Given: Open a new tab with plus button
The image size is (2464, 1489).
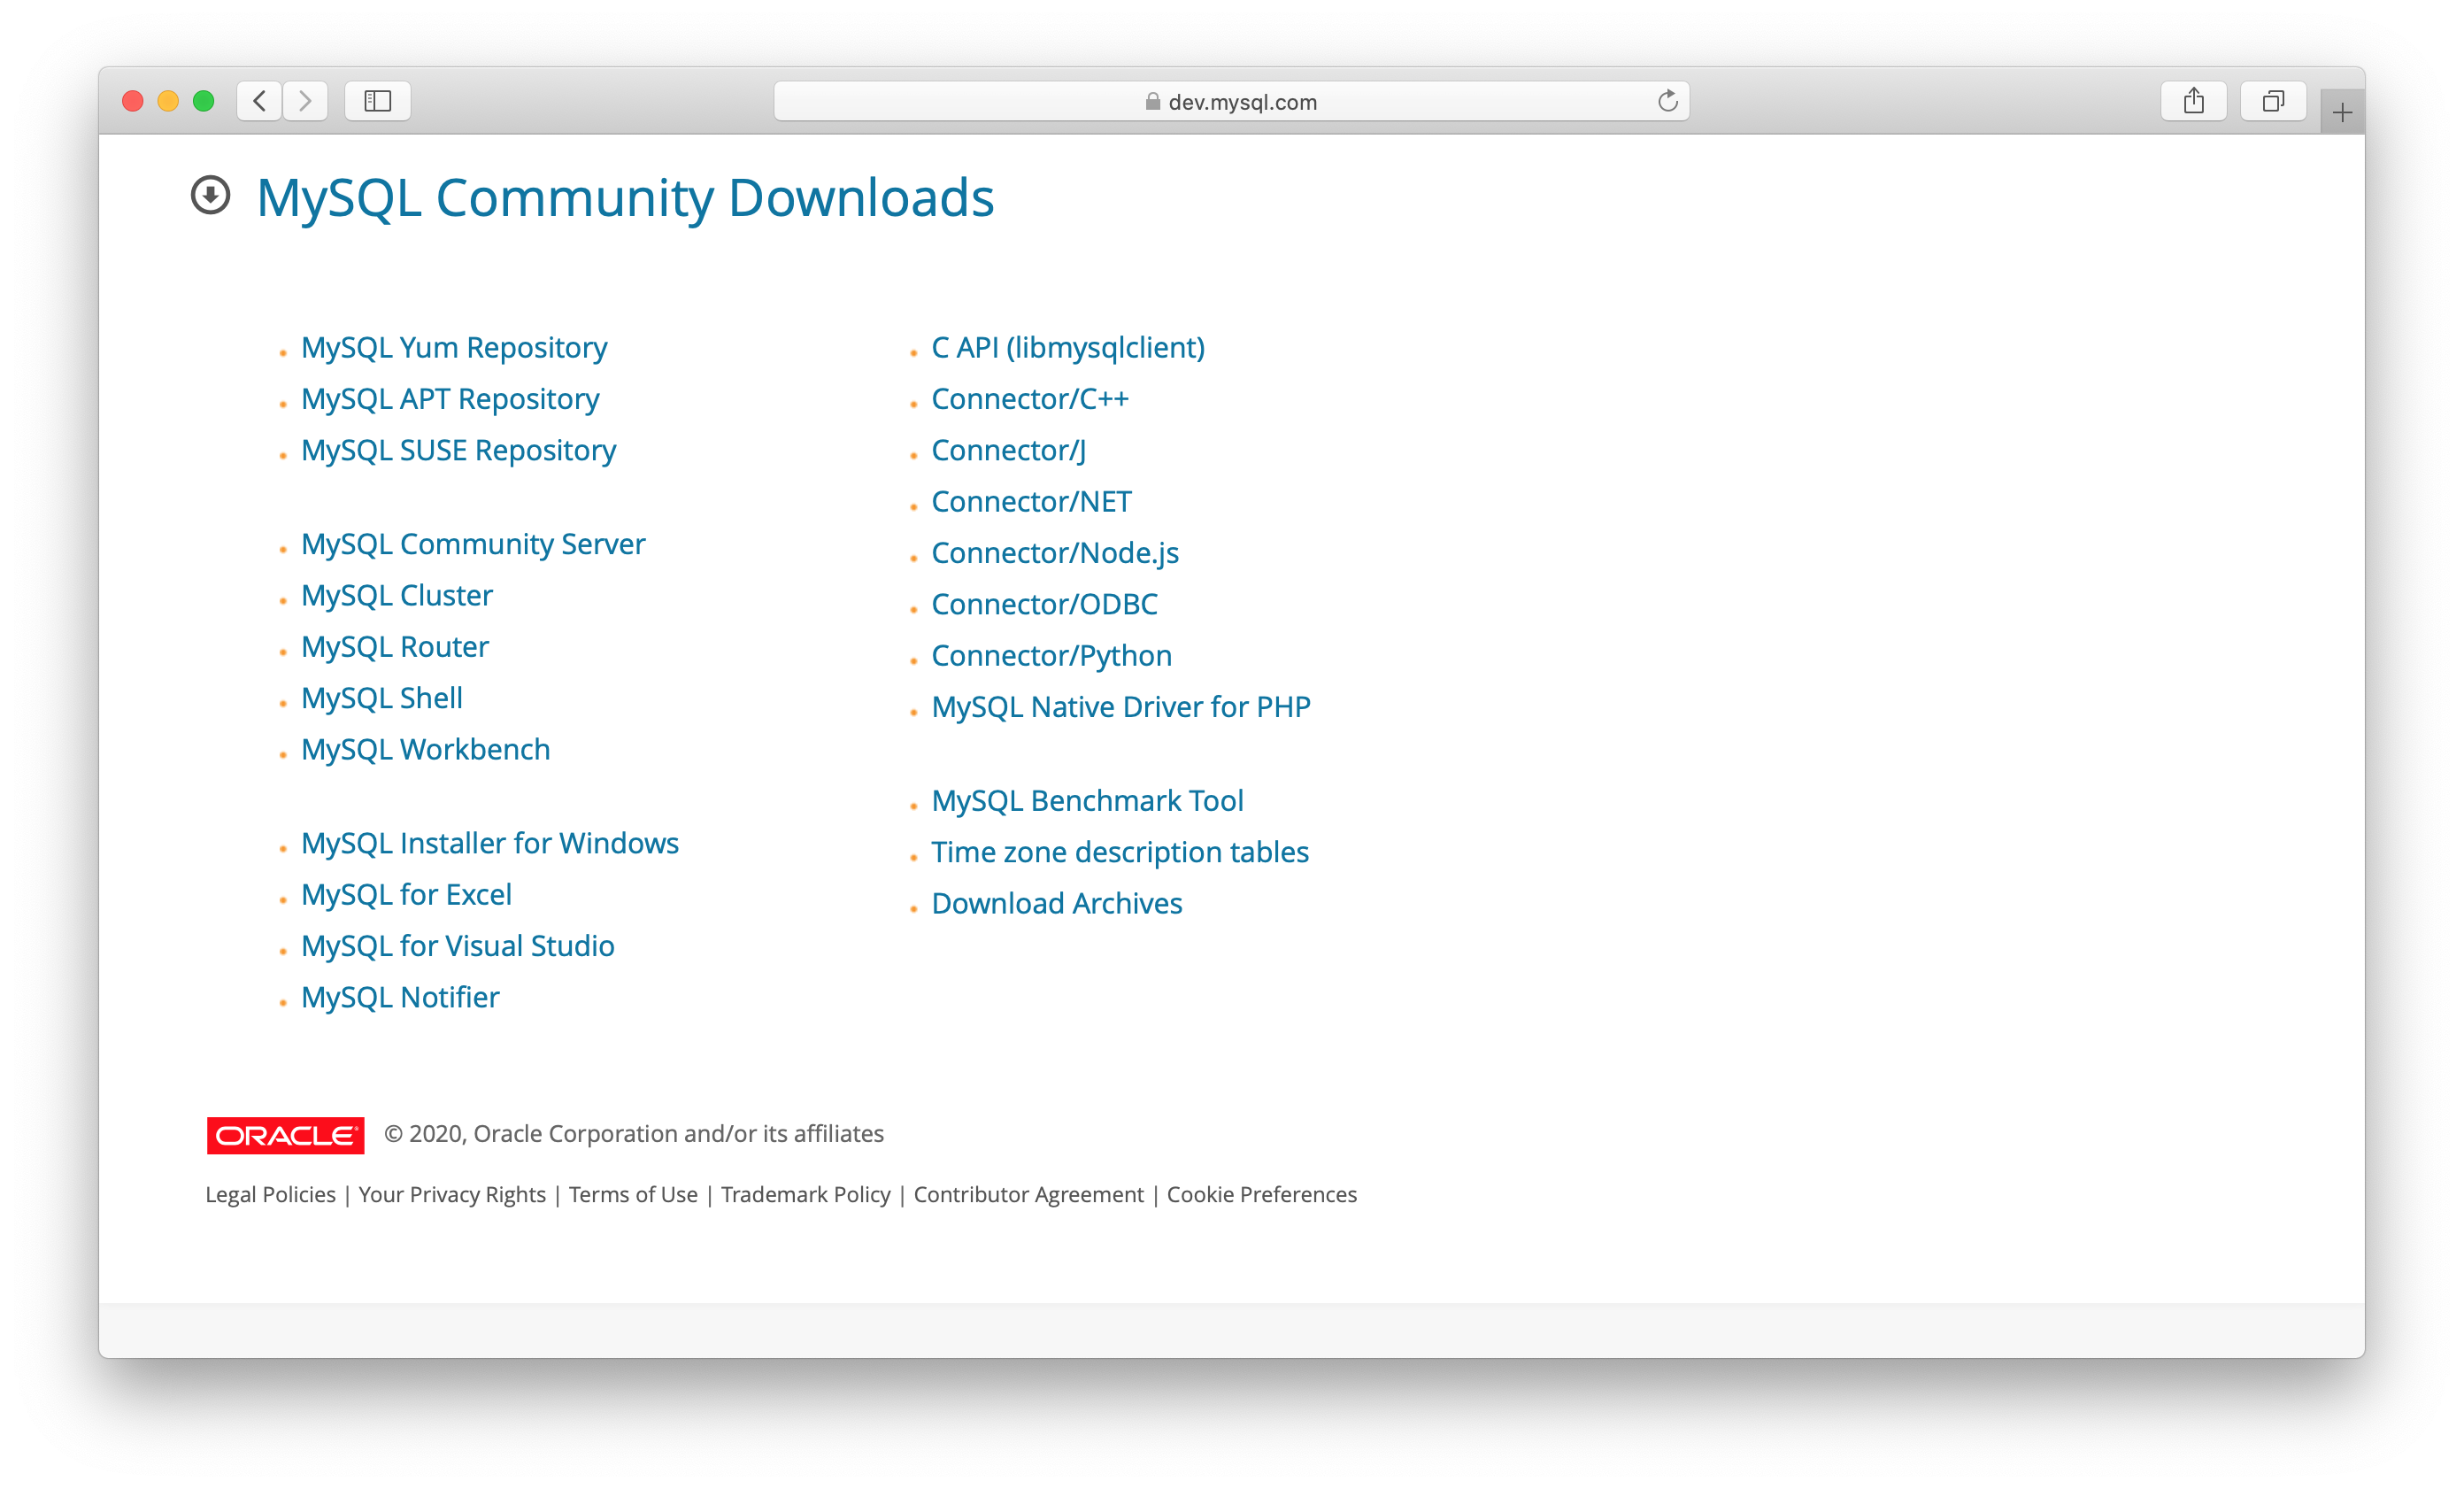Looking at the screenshot, I should pyautogui.click(x=2342, y=113).
